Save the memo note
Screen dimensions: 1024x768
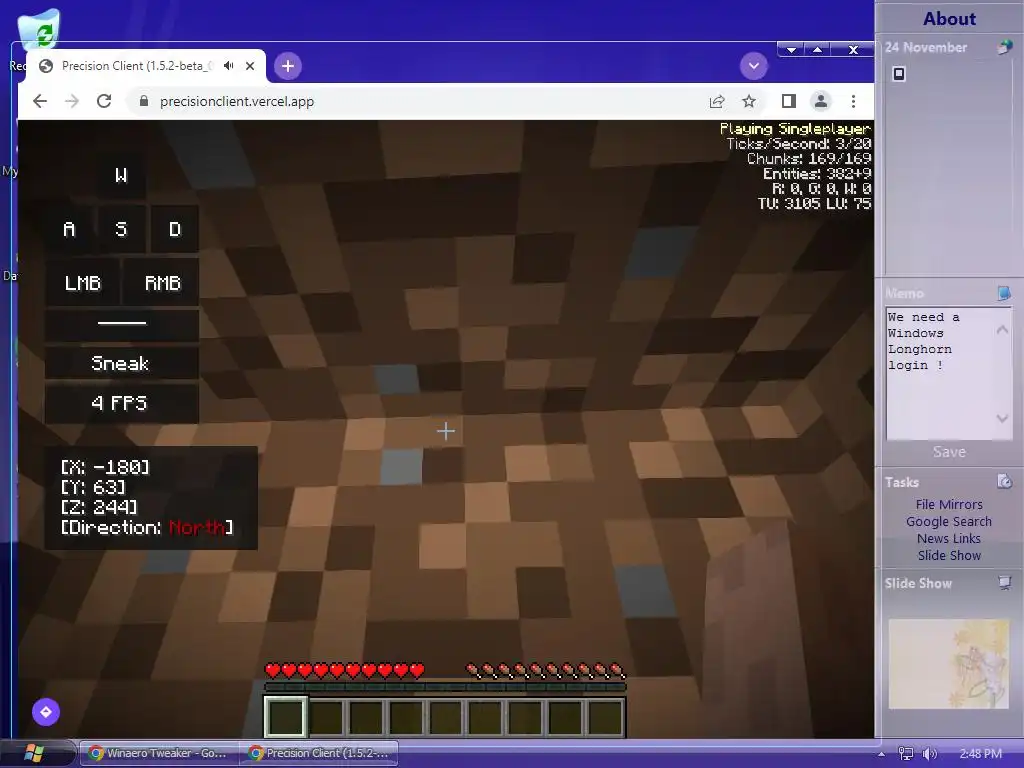tap(949, 451)
